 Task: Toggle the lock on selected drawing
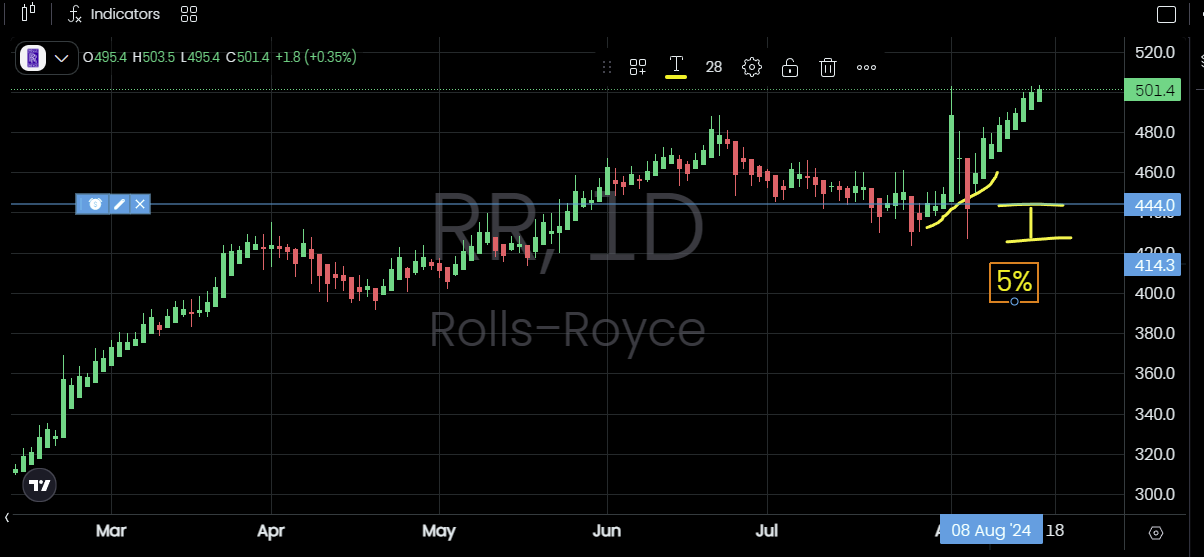pyautogui.click(x=790, y=67)
